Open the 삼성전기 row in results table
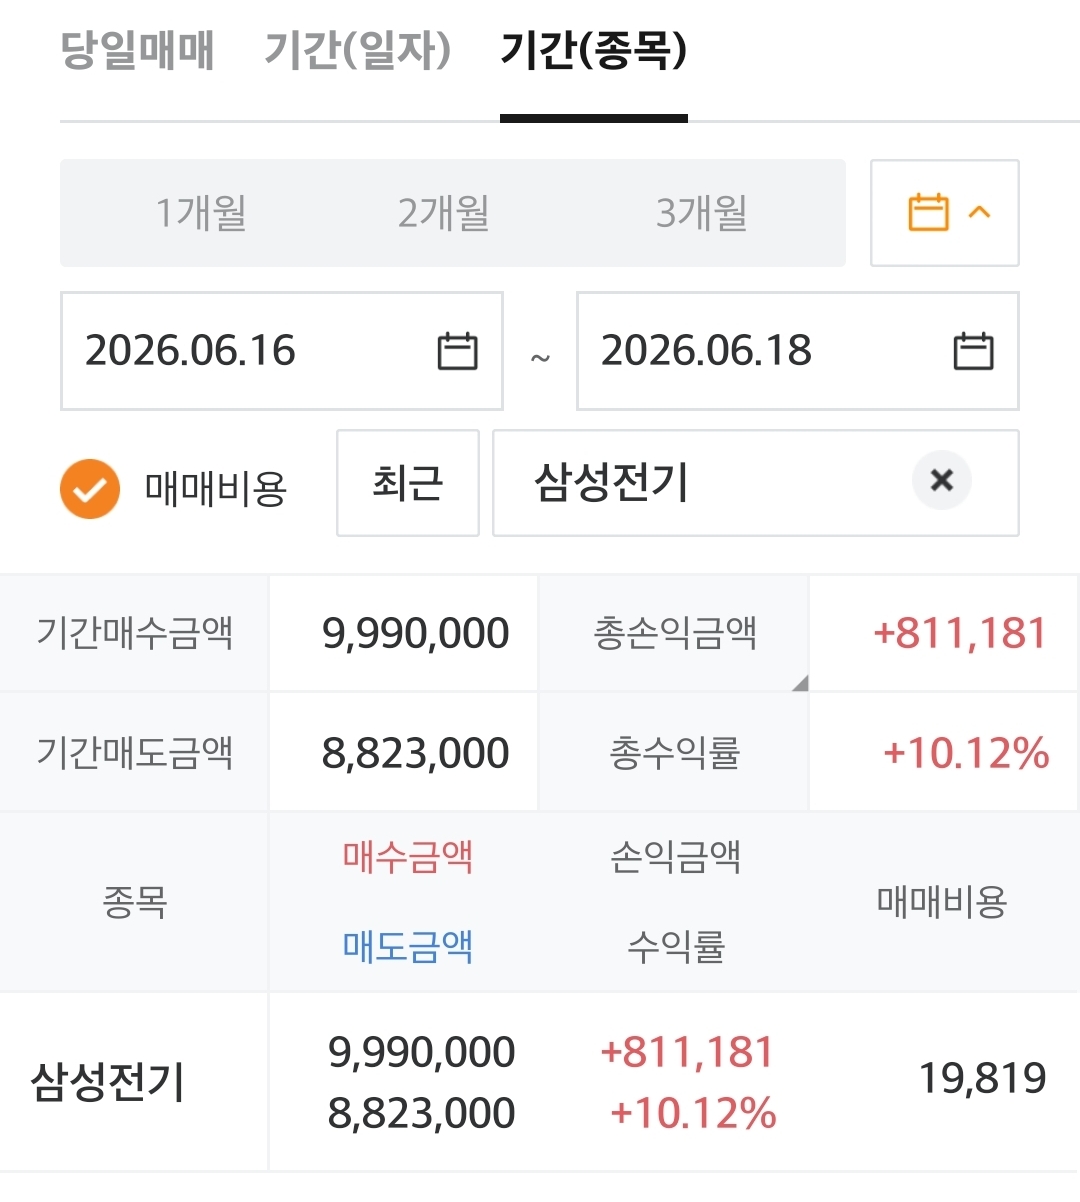Screen dimensions: 1080x1202 [x=540, y=1082]
